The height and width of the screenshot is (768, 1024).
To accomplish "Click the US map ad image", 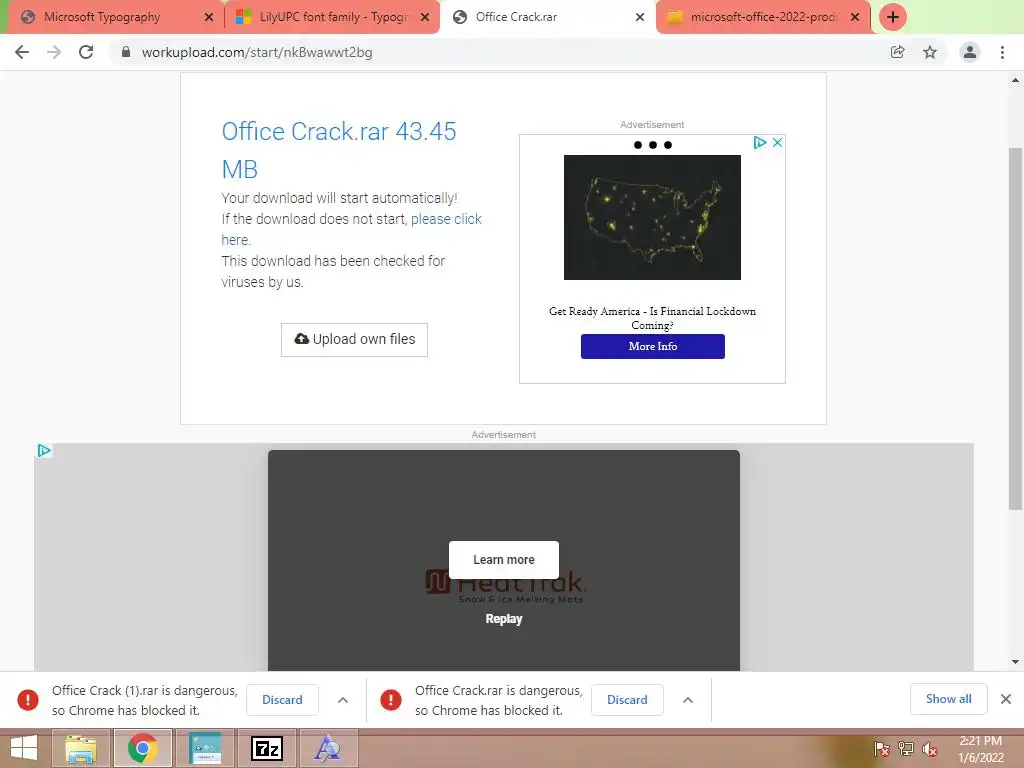I will coord(652,217).
